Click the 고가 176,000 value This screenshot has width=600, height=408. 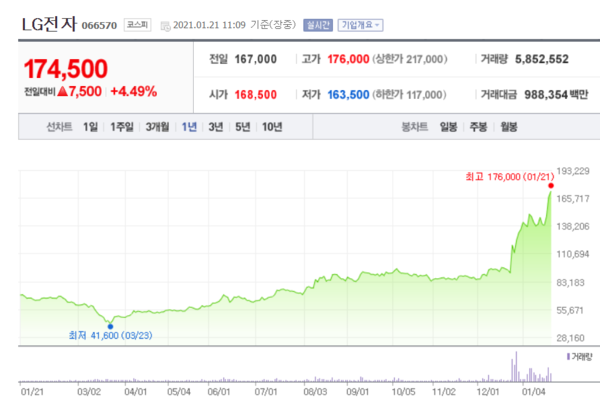pyautogui.click(x=348, y=59)
